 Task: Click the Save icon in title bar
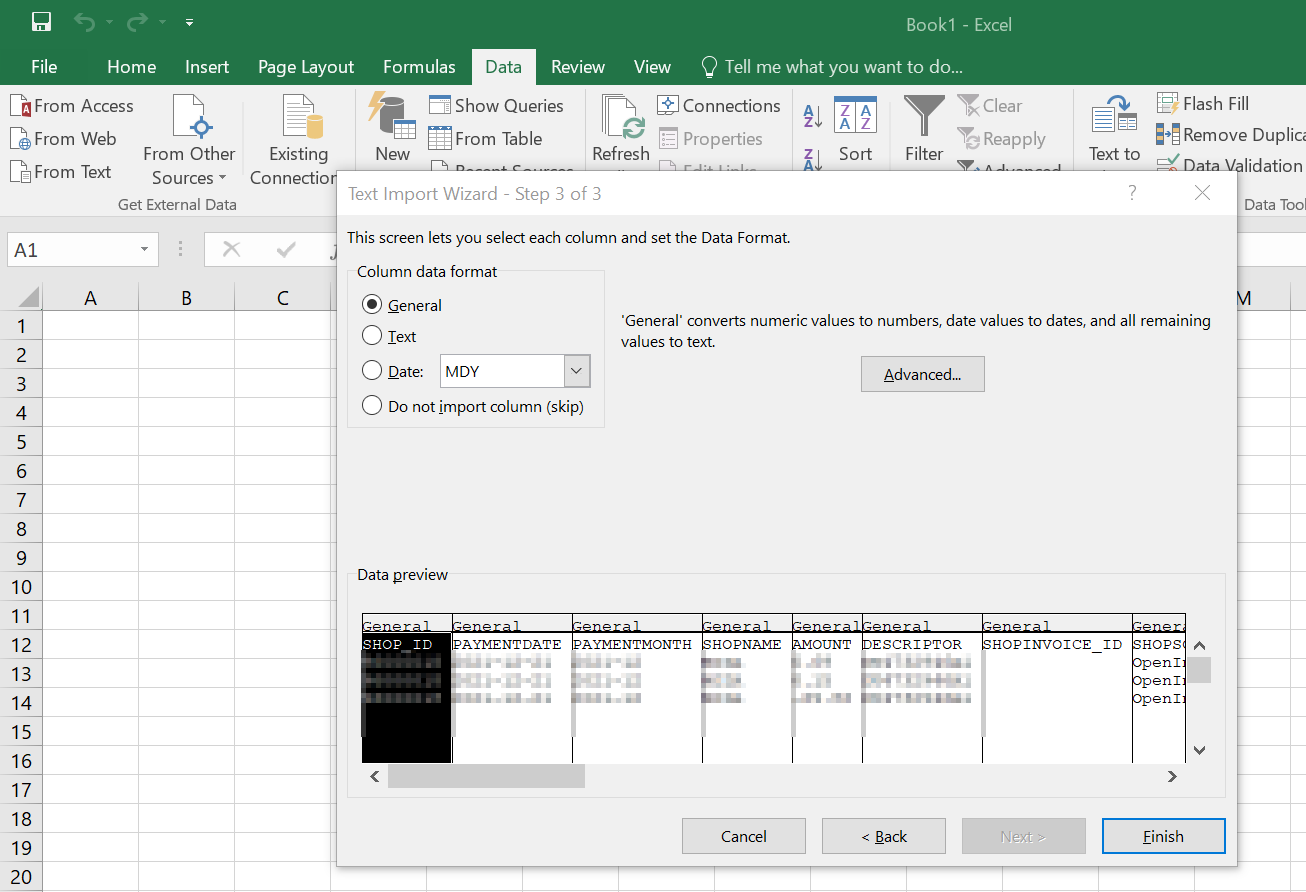click(x=41, y=23)
